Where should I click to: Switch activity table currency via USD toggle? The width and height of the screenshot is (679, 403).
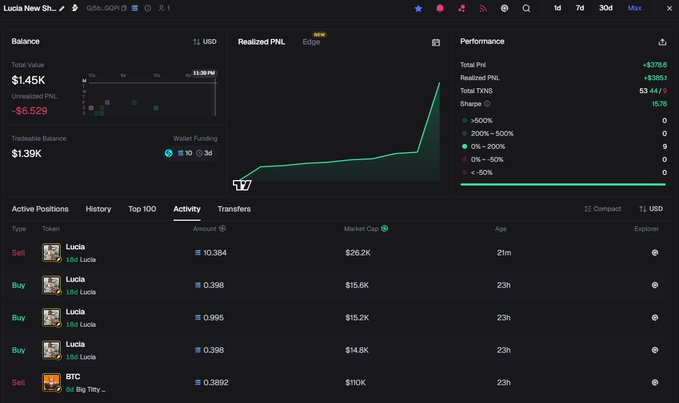[x=651, y=209]
